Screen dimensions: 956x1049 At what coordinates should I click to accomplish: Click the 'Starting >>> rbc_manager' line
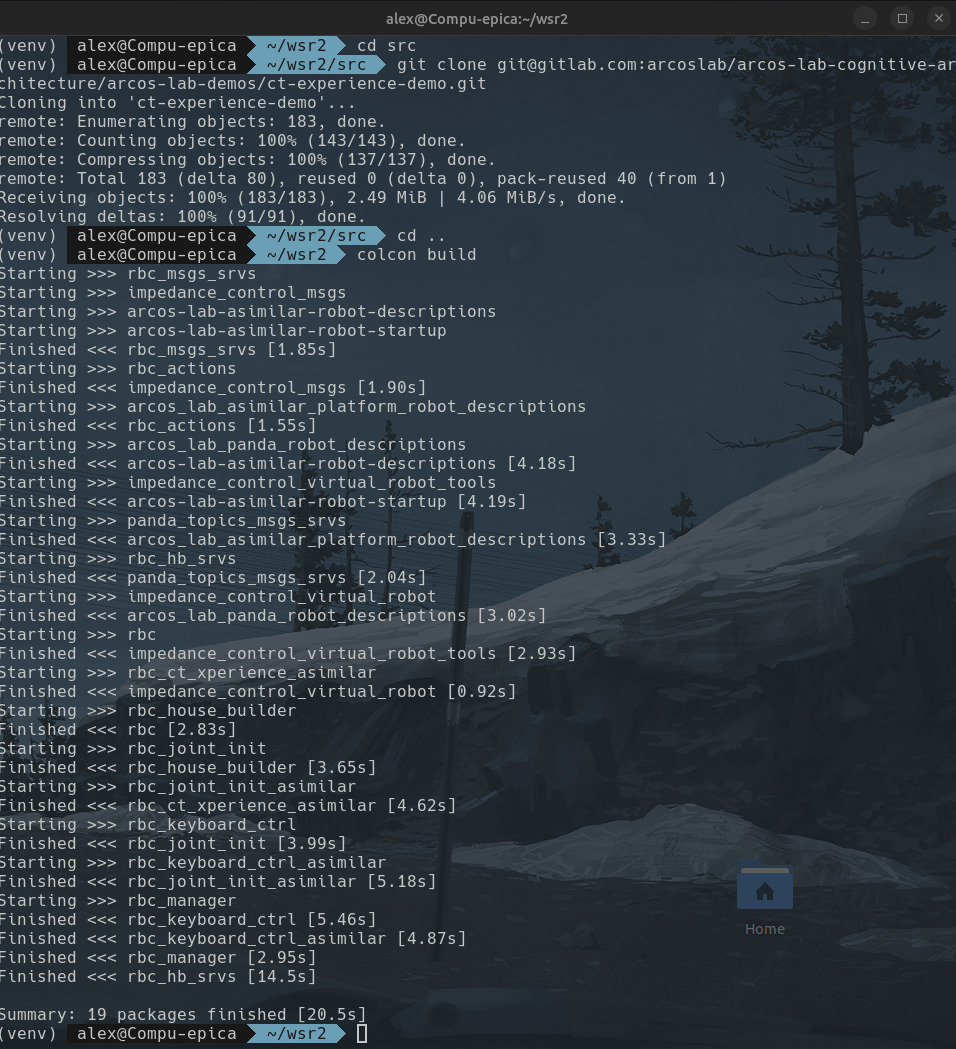coord(117,900)
